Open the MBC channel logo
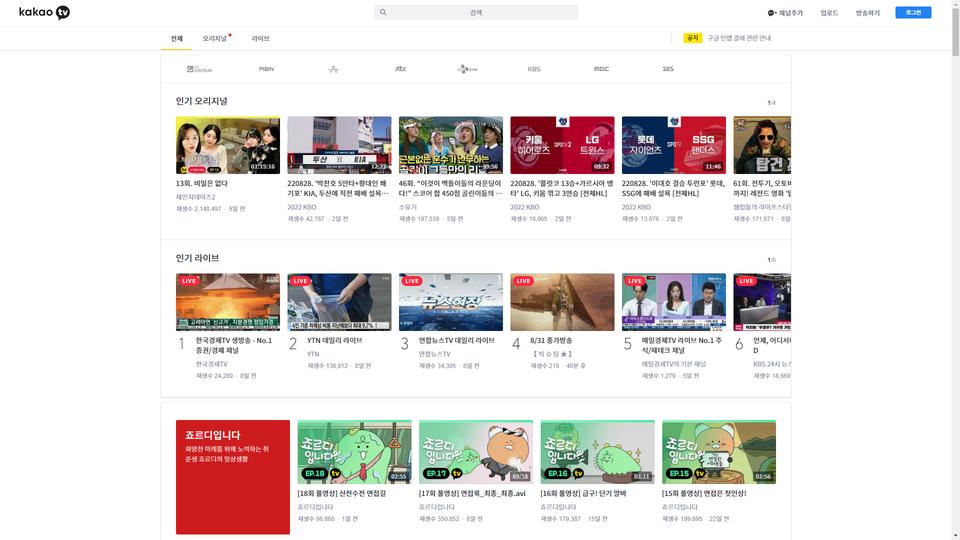The width and height of the screenshot is (960, 540). coord(601,69)
